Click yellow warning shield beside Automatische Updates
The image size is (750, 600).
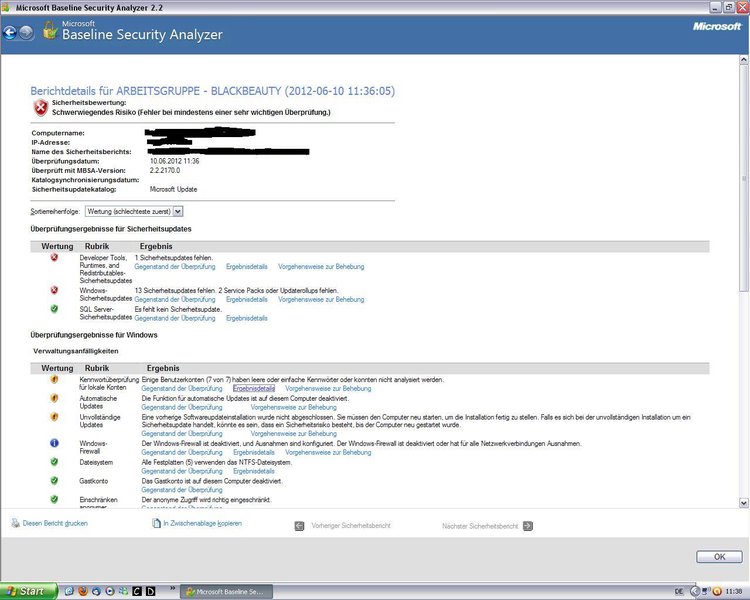(54, 398)
